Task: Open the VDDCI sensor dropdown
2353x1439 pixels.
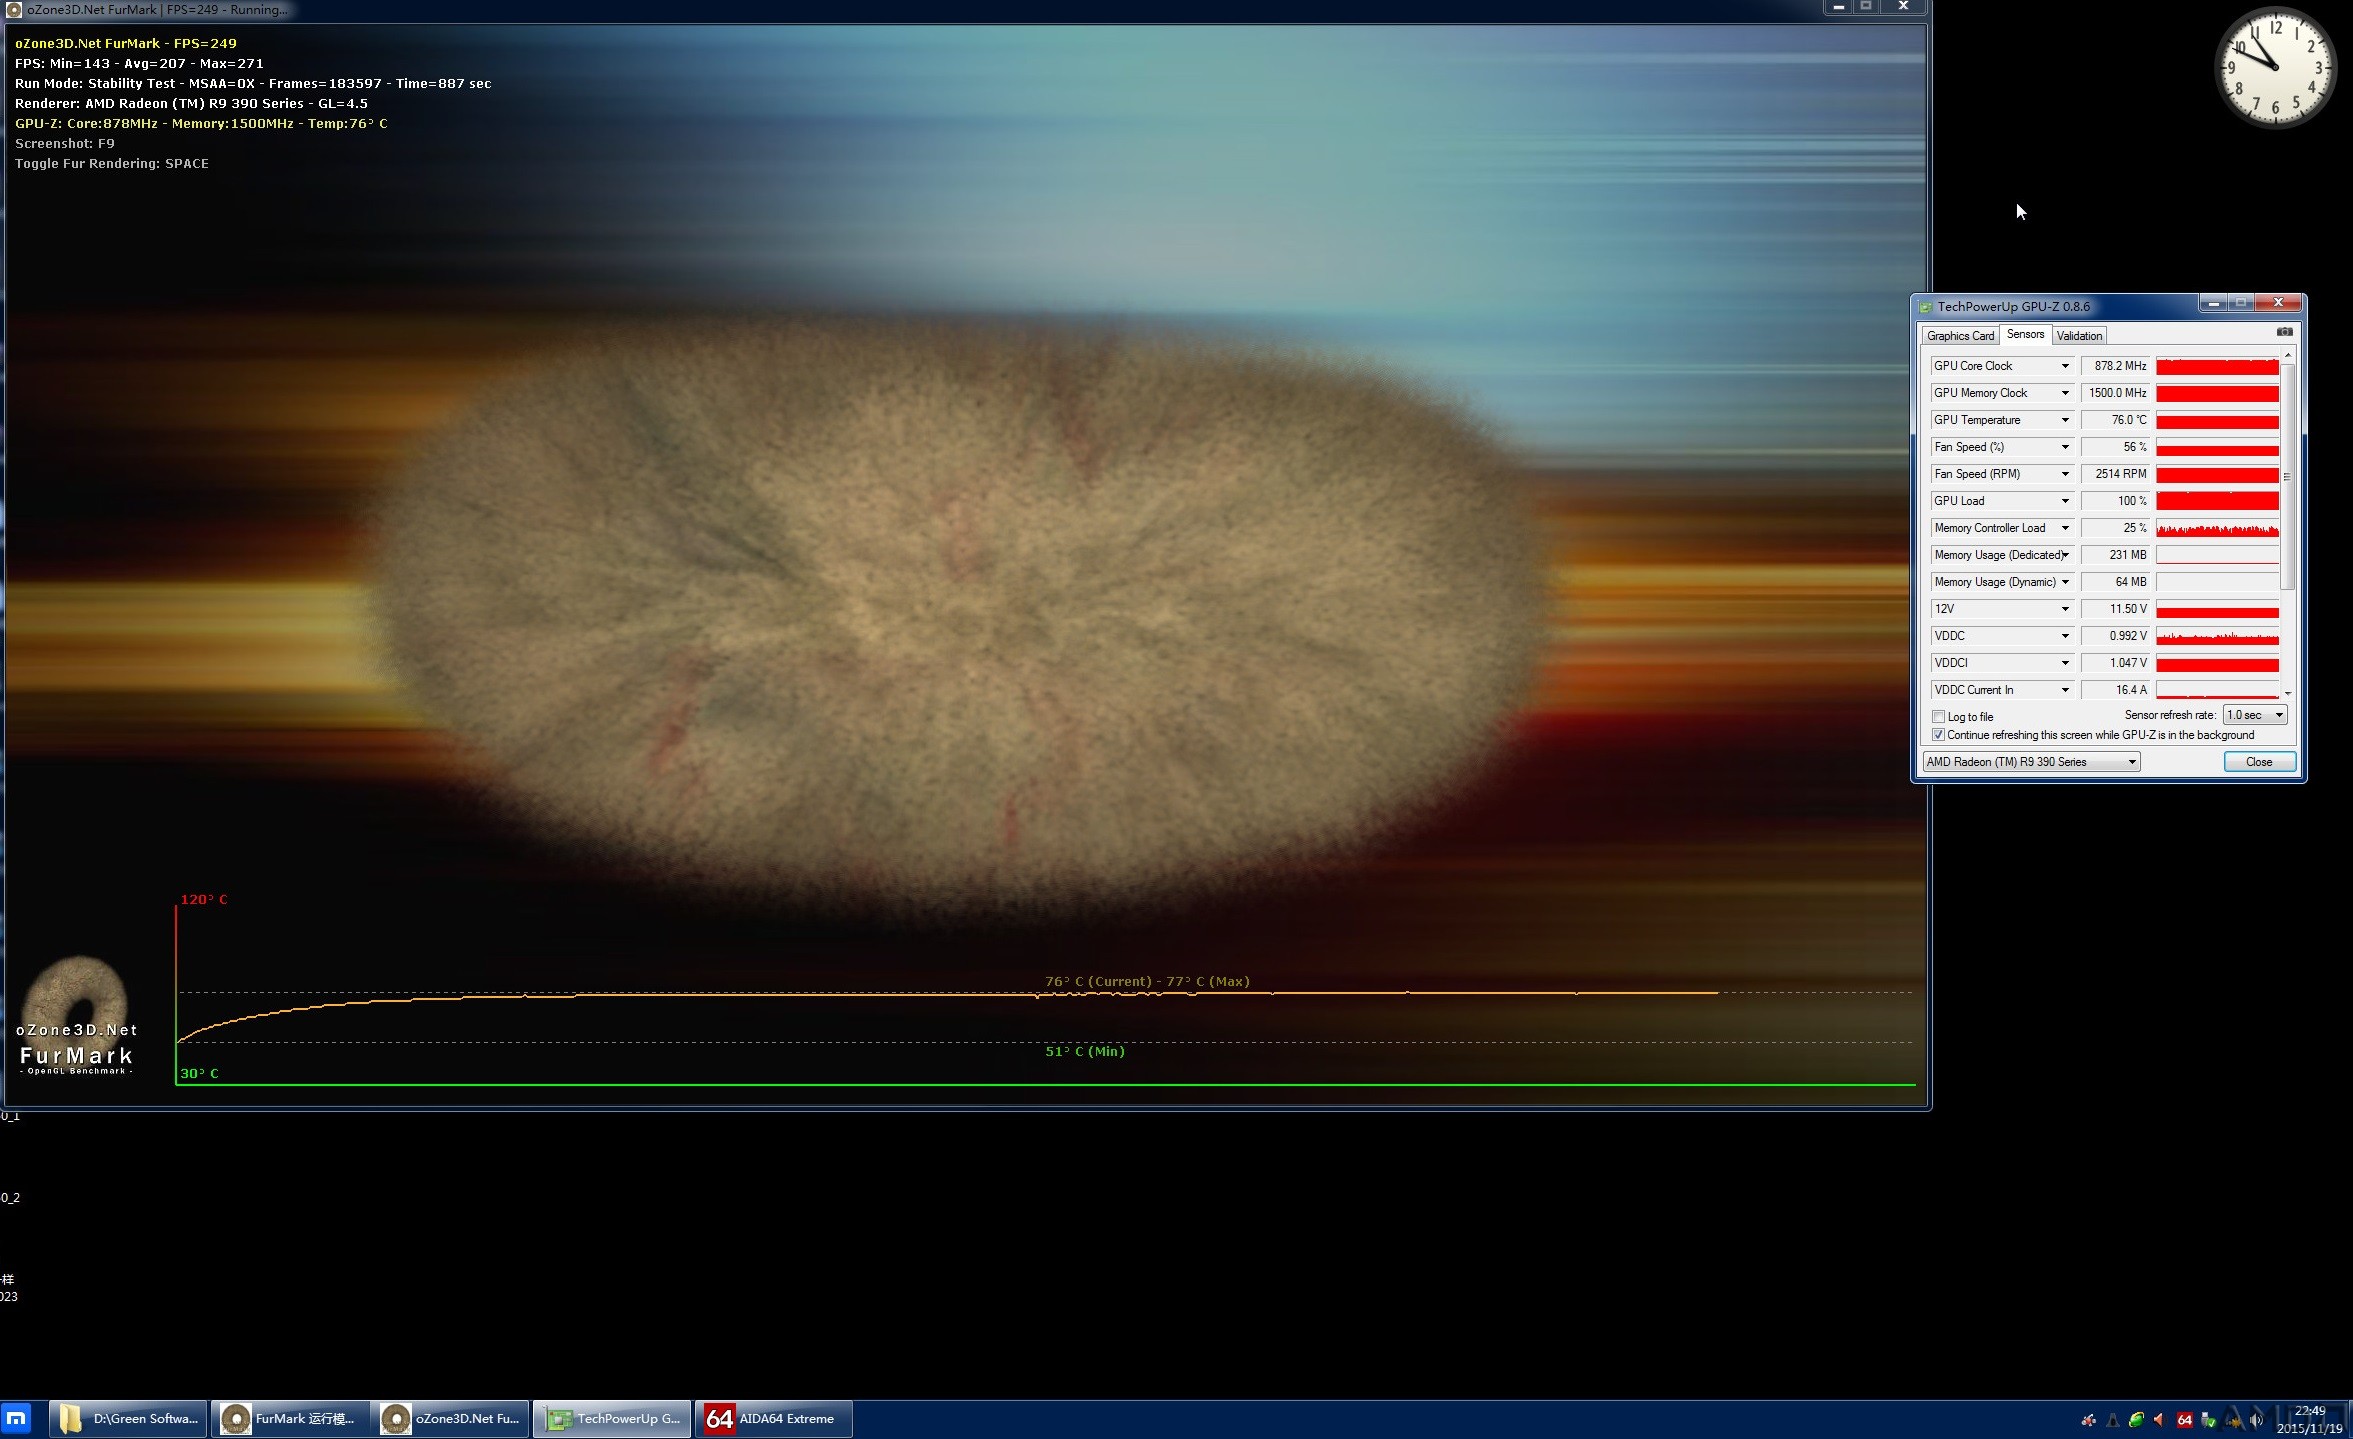Action: tap(2065, 663)
